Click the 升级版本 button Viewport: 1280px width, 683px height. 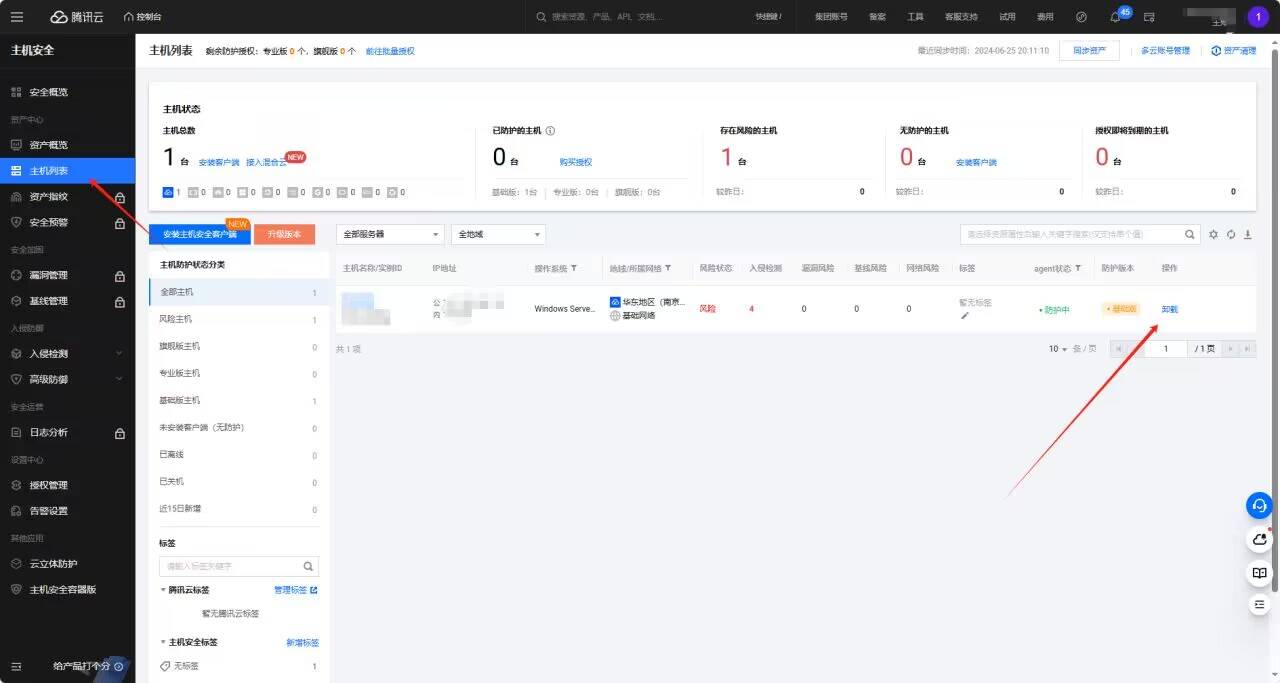[x=284, y=234]
